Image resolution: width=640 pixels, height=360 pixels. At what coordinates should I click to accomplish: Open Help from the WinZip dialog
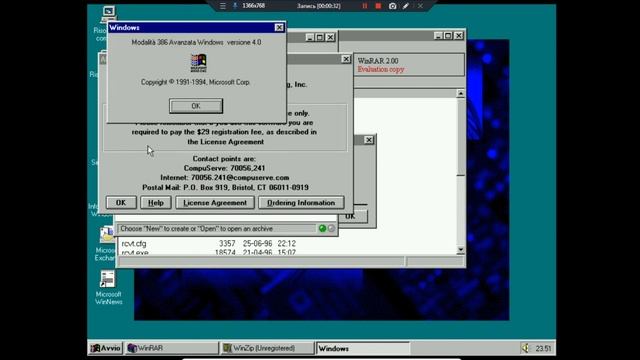tap(156, 203)
